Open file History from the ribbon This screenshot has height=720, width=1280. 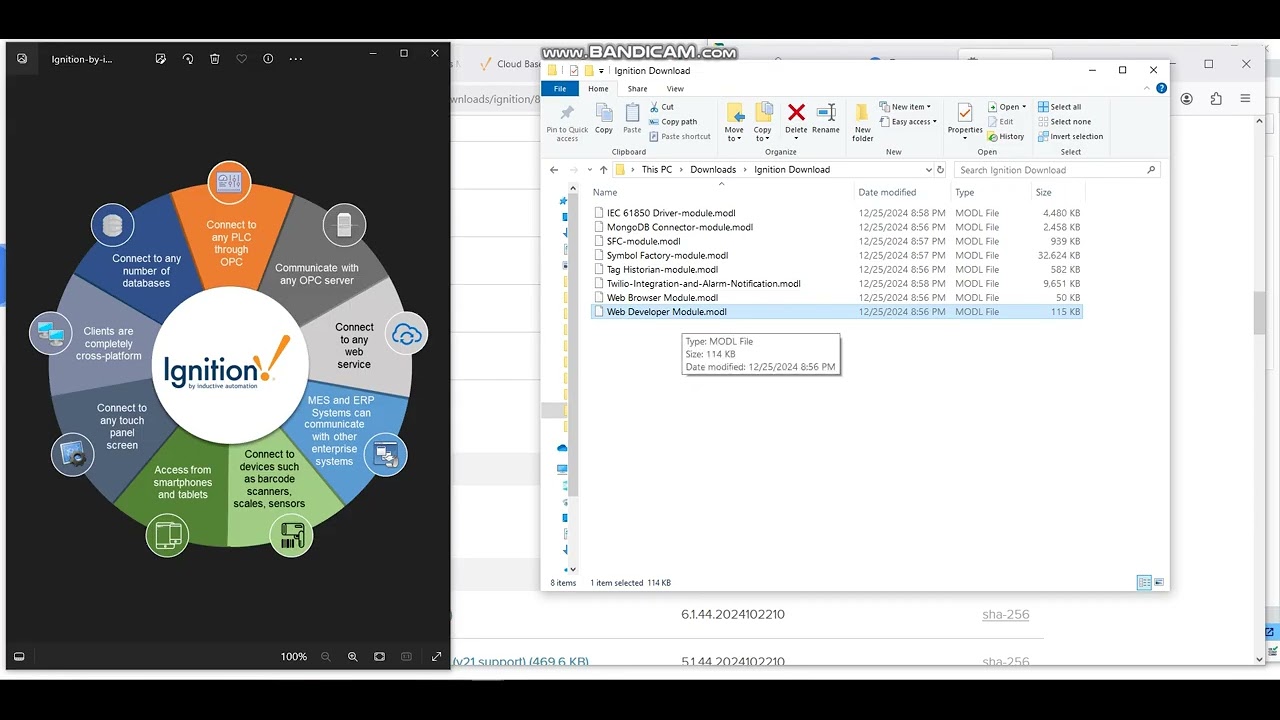pyautogui.click(x=1006, y=137)
